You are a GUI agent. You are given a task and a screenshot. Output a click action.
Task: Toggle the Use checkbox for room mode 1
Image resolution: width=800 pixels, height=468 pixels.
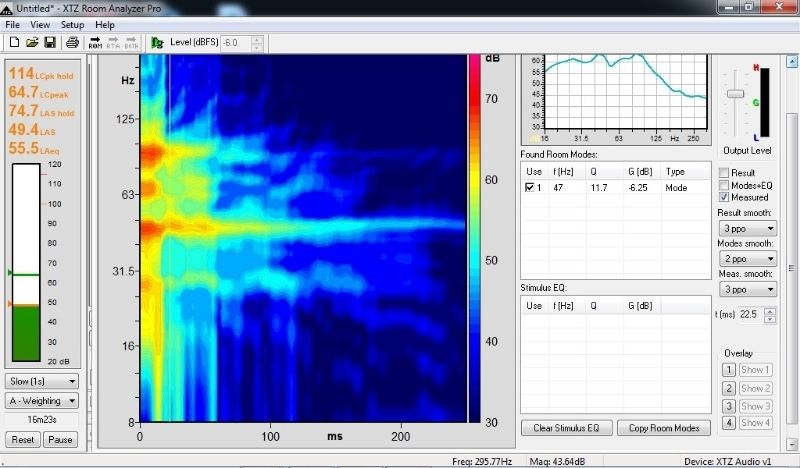click(530, 187)
